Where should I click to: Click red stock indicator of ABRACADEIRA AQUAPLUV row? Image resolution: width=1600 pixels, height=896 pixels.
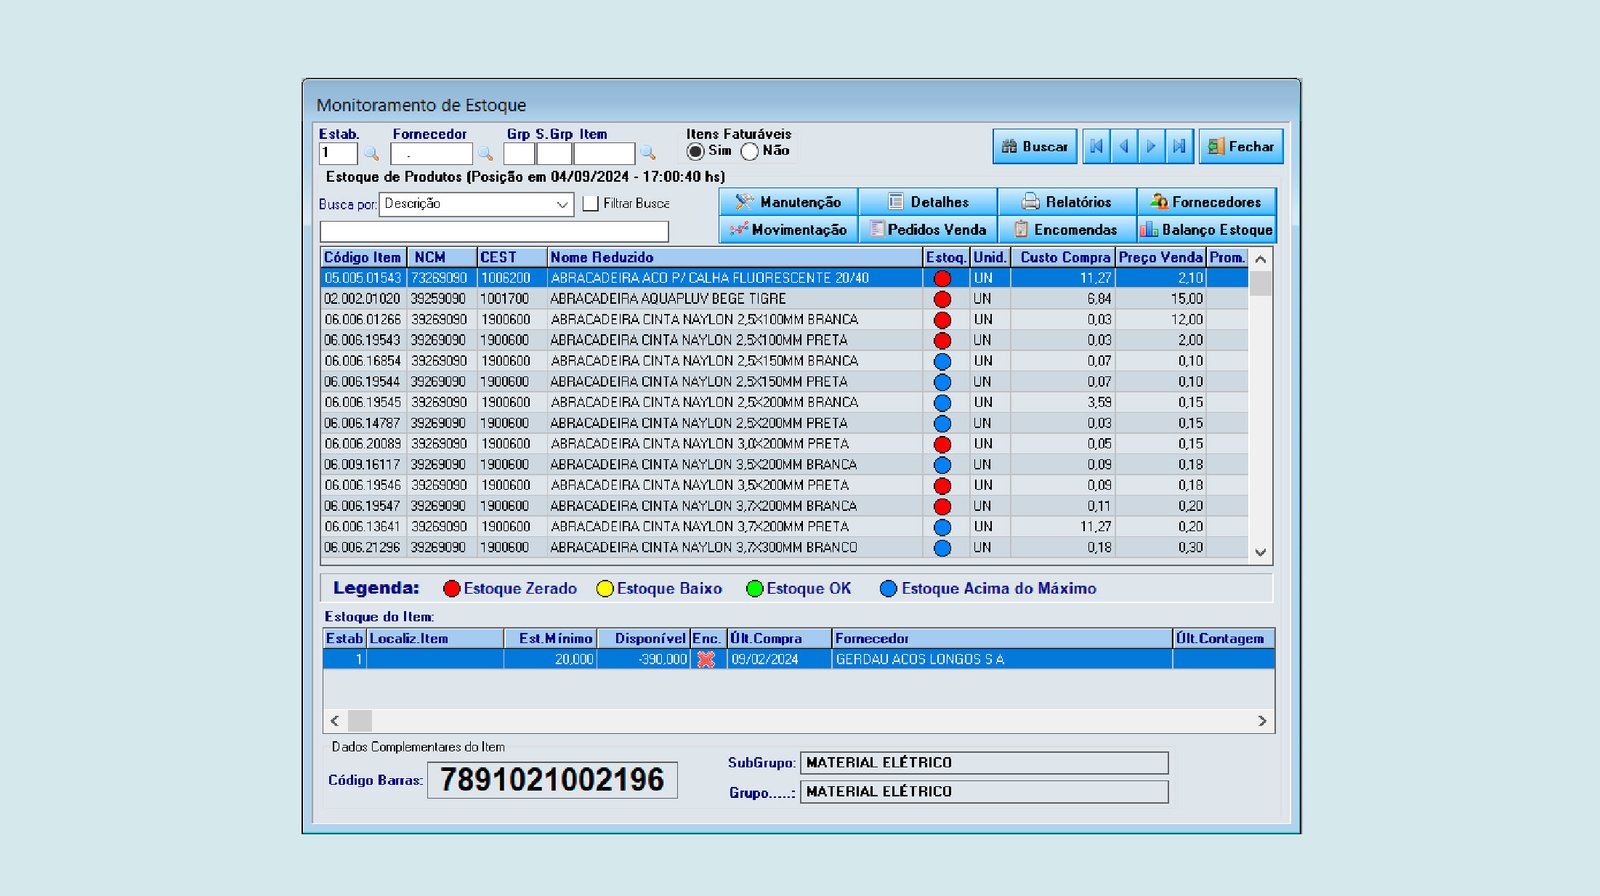(942, 299)
